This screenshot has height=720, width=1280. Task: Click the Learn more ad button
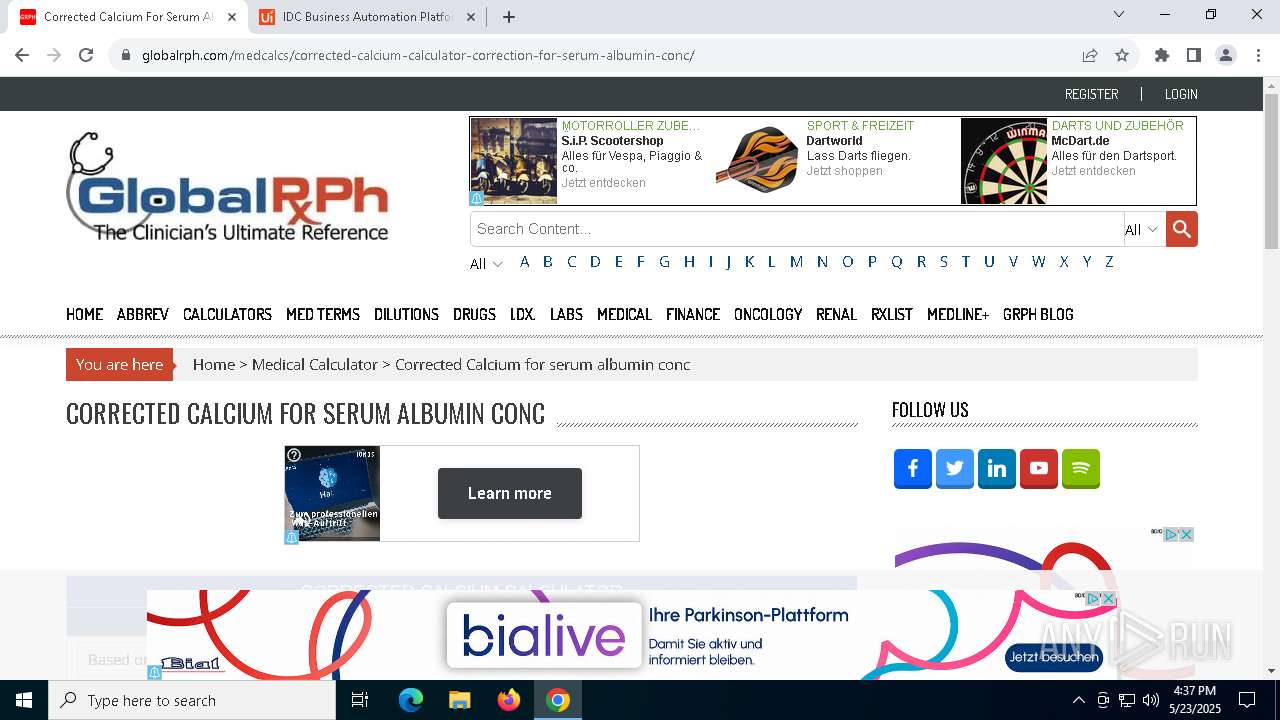click(x=510, y=493)
